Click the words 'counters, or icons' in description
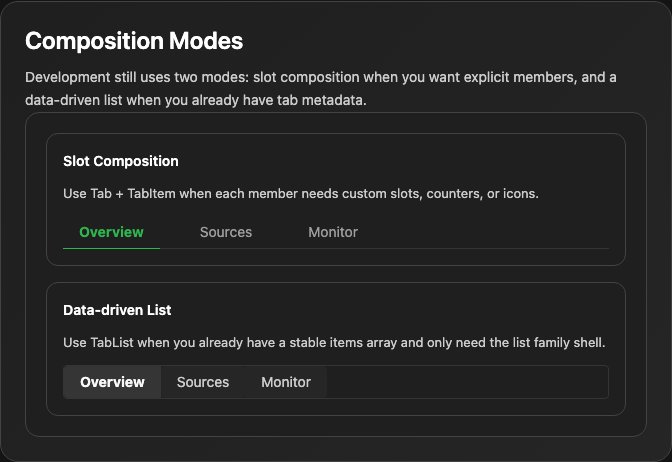The height and width of the screenshot is (462, 672). point(482,194)
